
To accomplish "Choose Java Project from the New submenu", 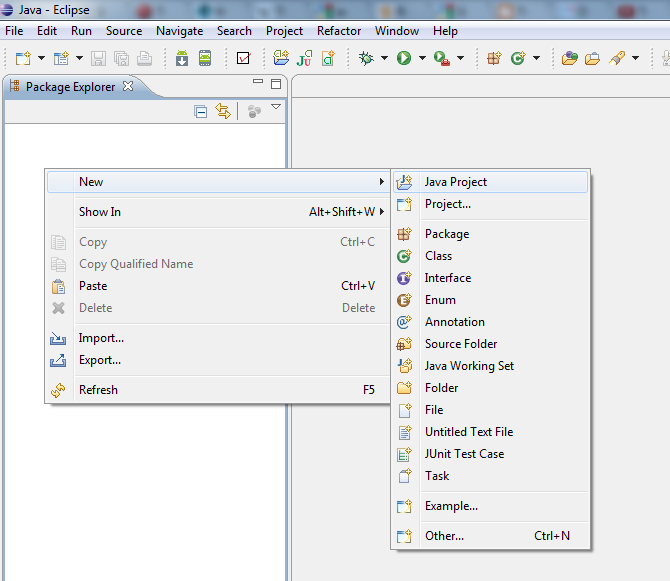I will [490, 182].
